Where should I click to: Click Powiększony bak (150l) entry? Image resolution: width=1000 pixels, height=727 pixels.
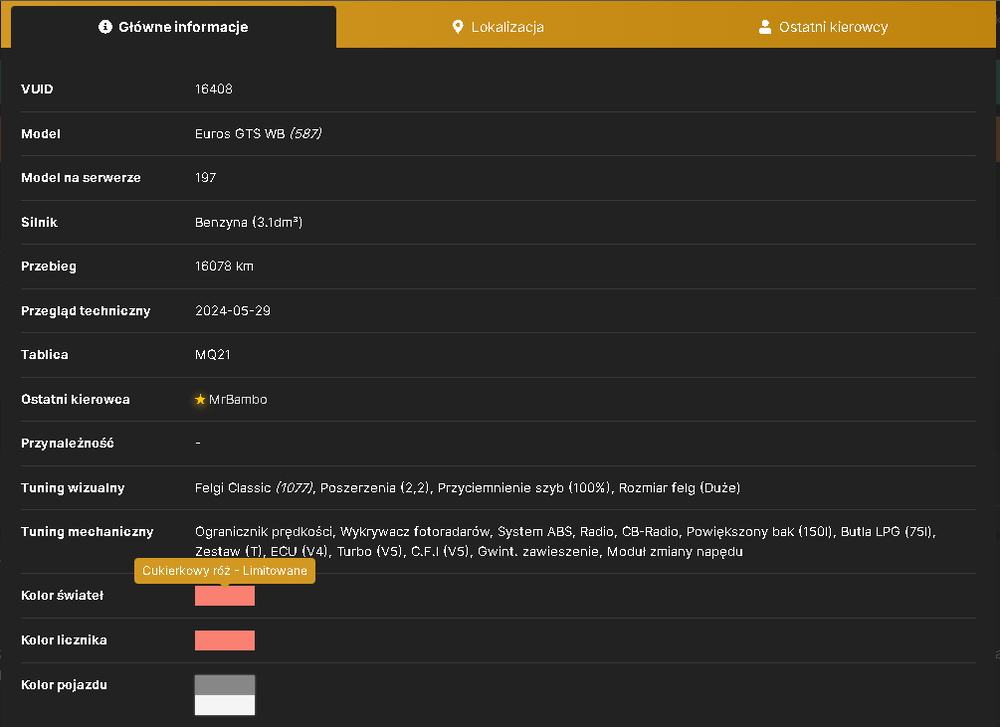coord(759,532)
